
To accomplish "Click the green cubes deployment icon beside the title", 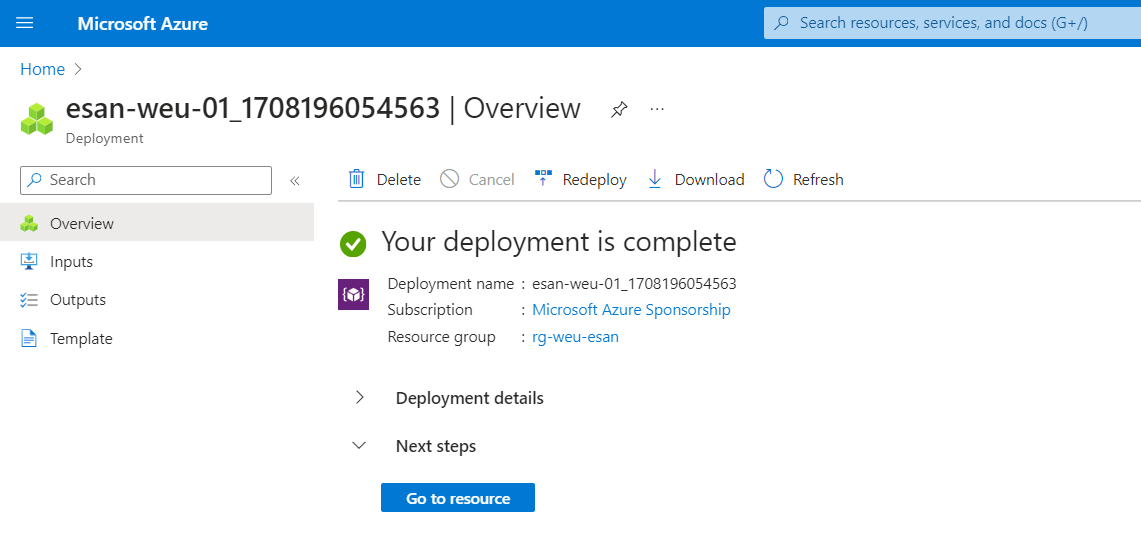I will tap(37, 119).
